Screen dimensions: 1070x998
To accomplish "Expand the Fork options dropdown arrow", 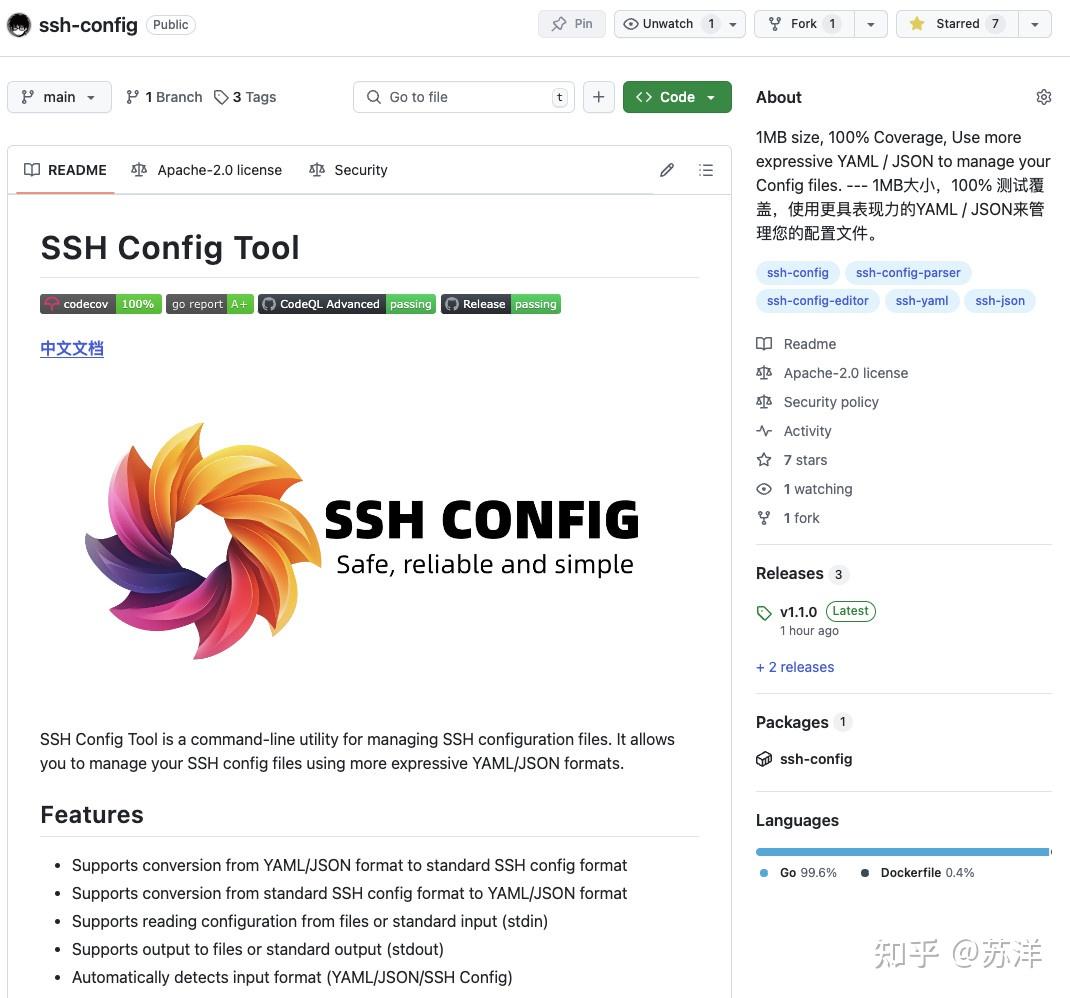I will pyautogui.click(x=871, y=24).
